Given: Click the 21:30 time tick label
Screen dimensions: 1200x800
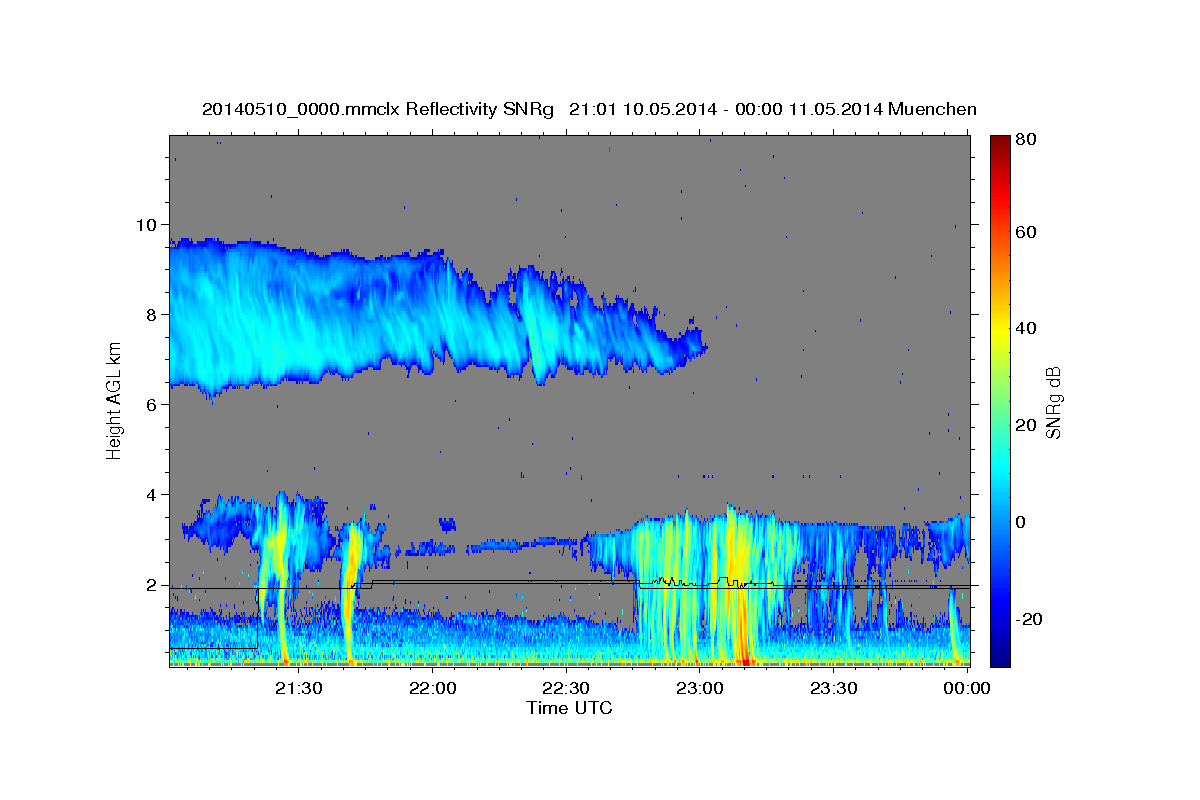Looking at the screenshot, I should 299,688.
